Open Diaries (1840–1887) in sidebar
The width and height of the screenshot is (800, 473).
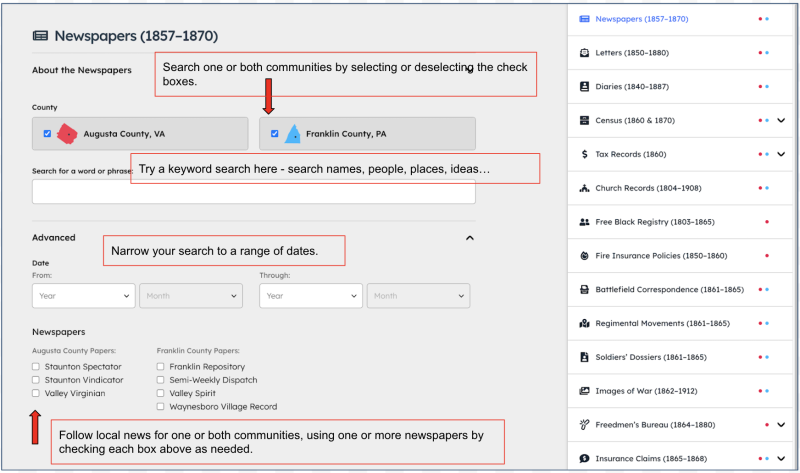tap(632, 86)
